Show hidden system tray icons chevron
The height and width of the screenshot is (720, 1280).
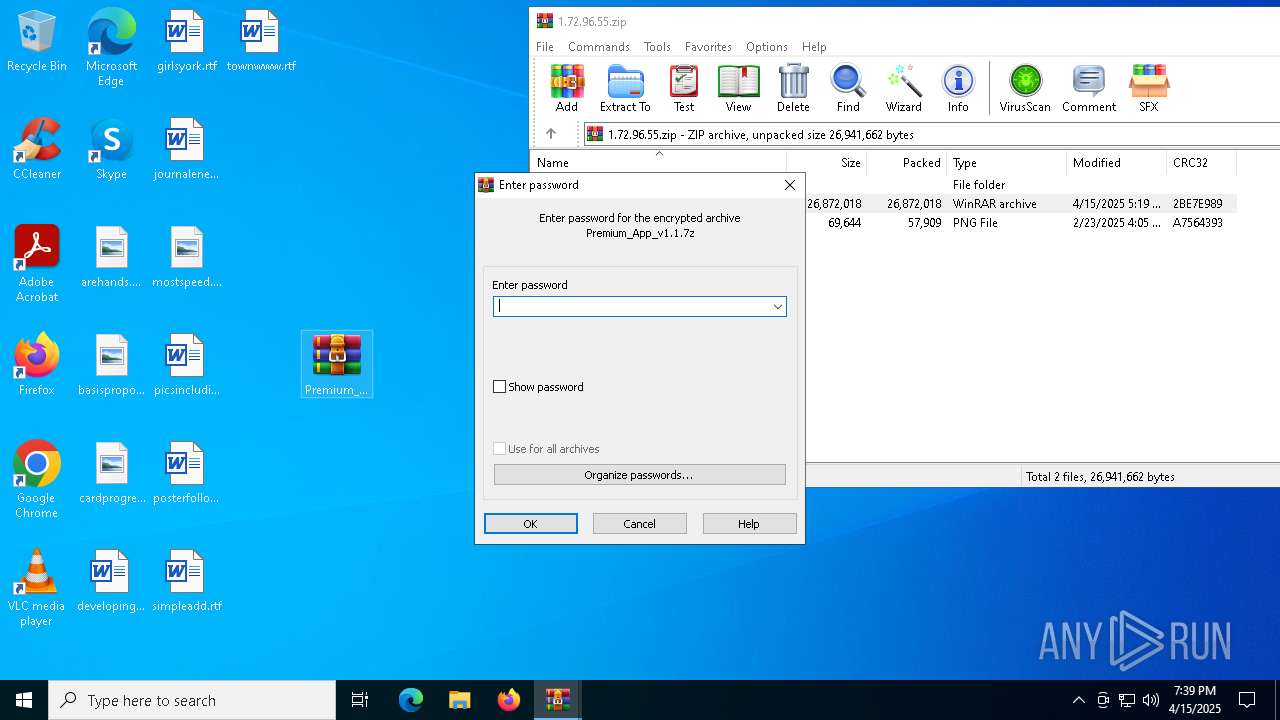pyautogui.click(x=1078, y=700)
